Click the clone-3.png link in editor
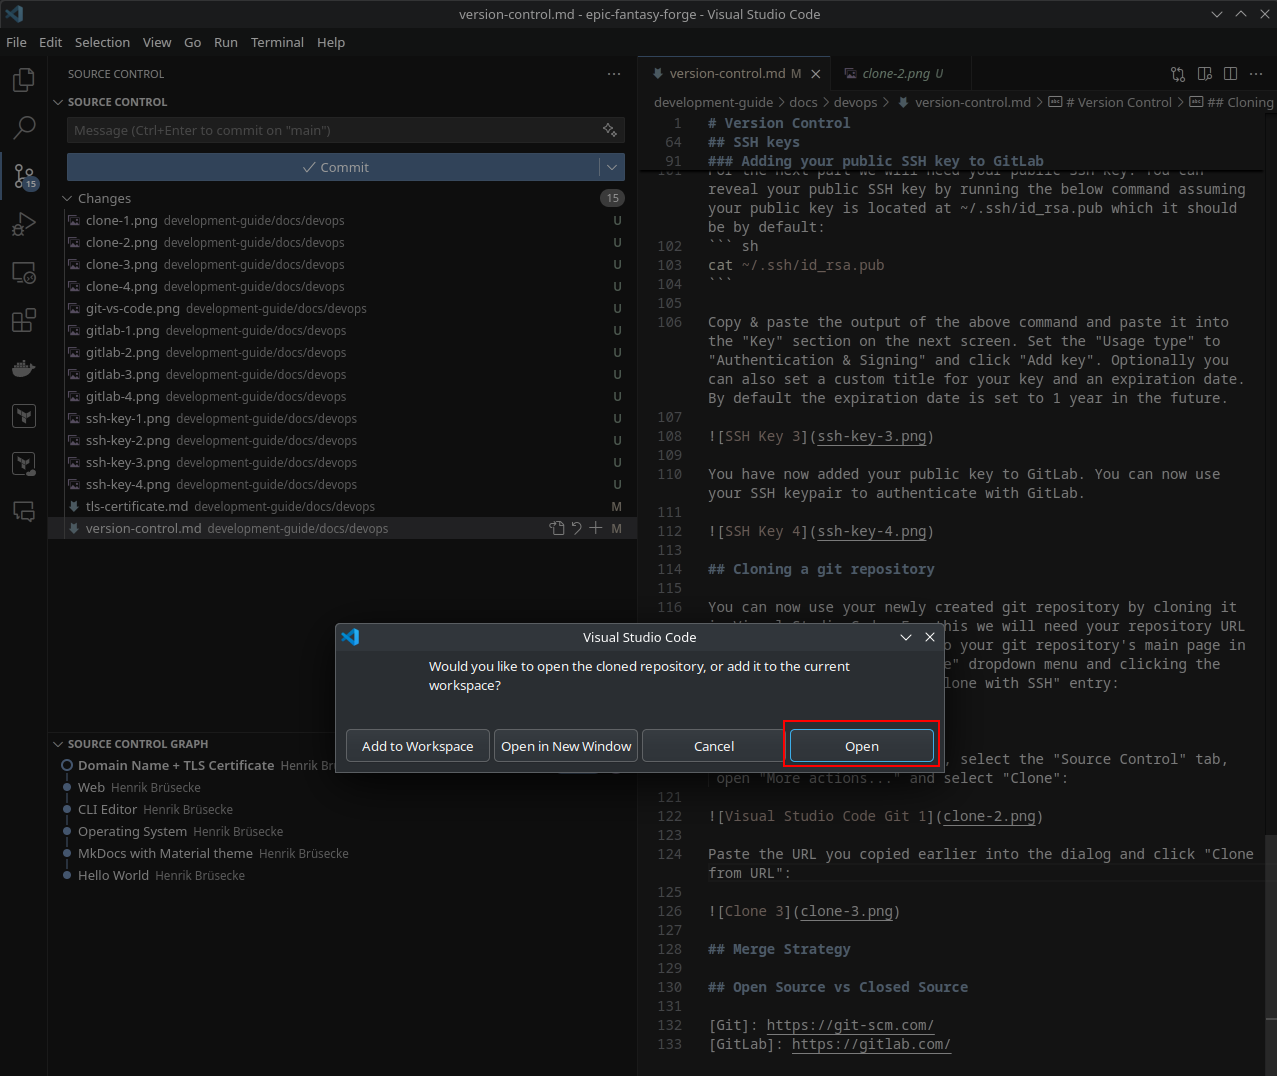This screenshot has width=1277, height=1076. (x=846, y=911)
